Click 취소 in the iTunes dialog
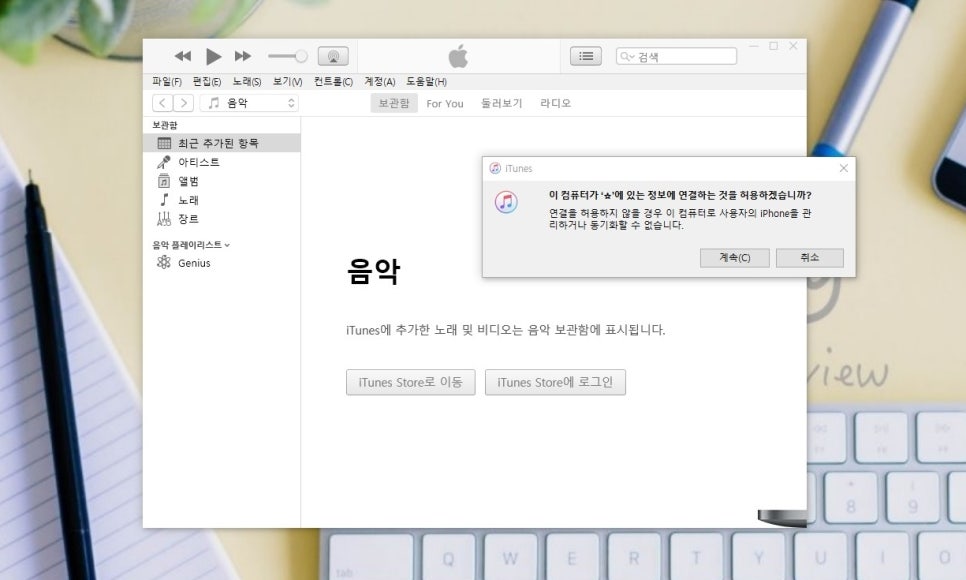The height and width of the screenshot is (580, 966). click(x=810, y=258)
